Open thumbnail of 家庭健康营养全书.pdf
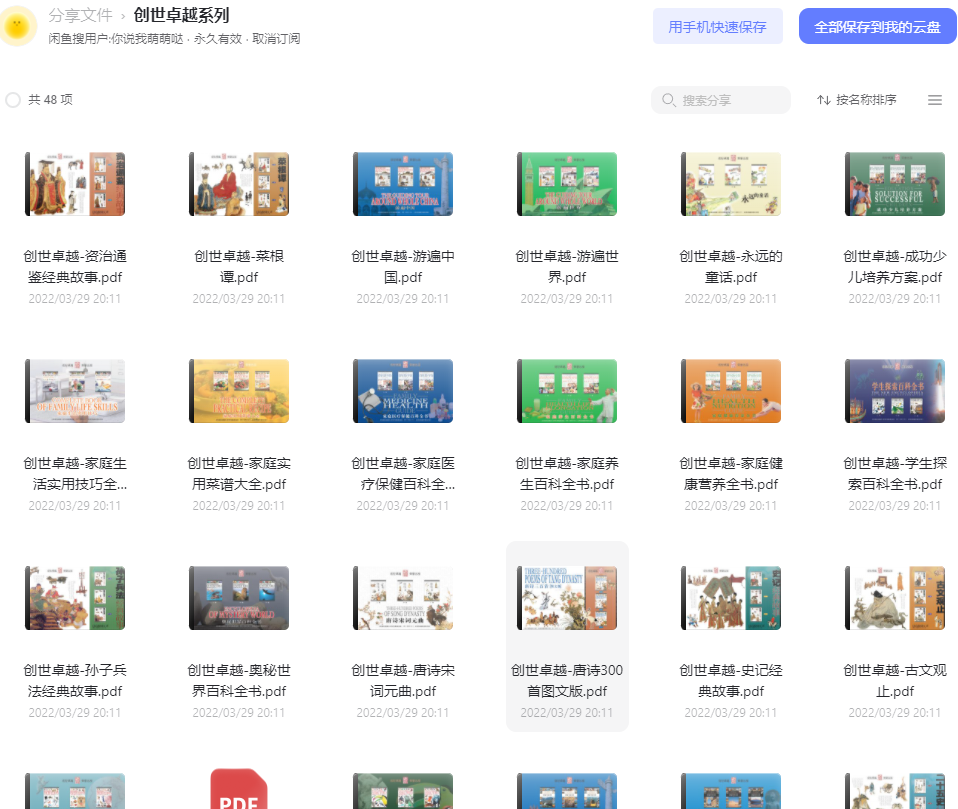Image resolution: width=958 pixels, height=809 pixels. pos(731,391)
